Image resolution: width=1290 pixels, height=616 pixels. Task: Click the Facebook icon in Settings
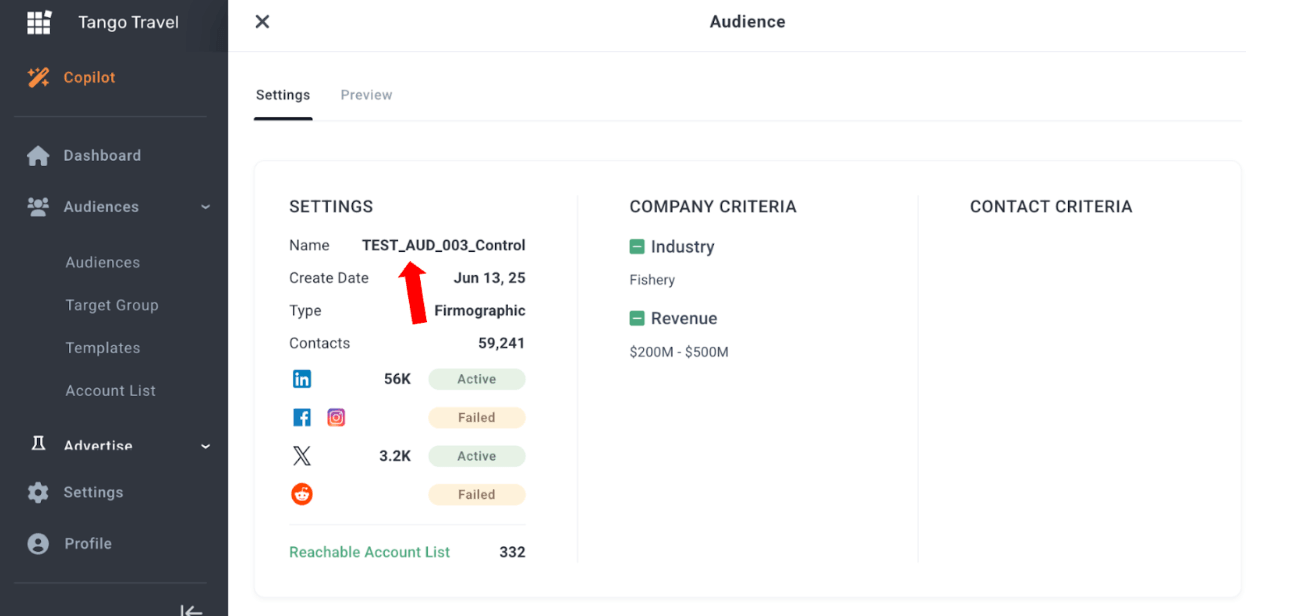coord(302,417)
